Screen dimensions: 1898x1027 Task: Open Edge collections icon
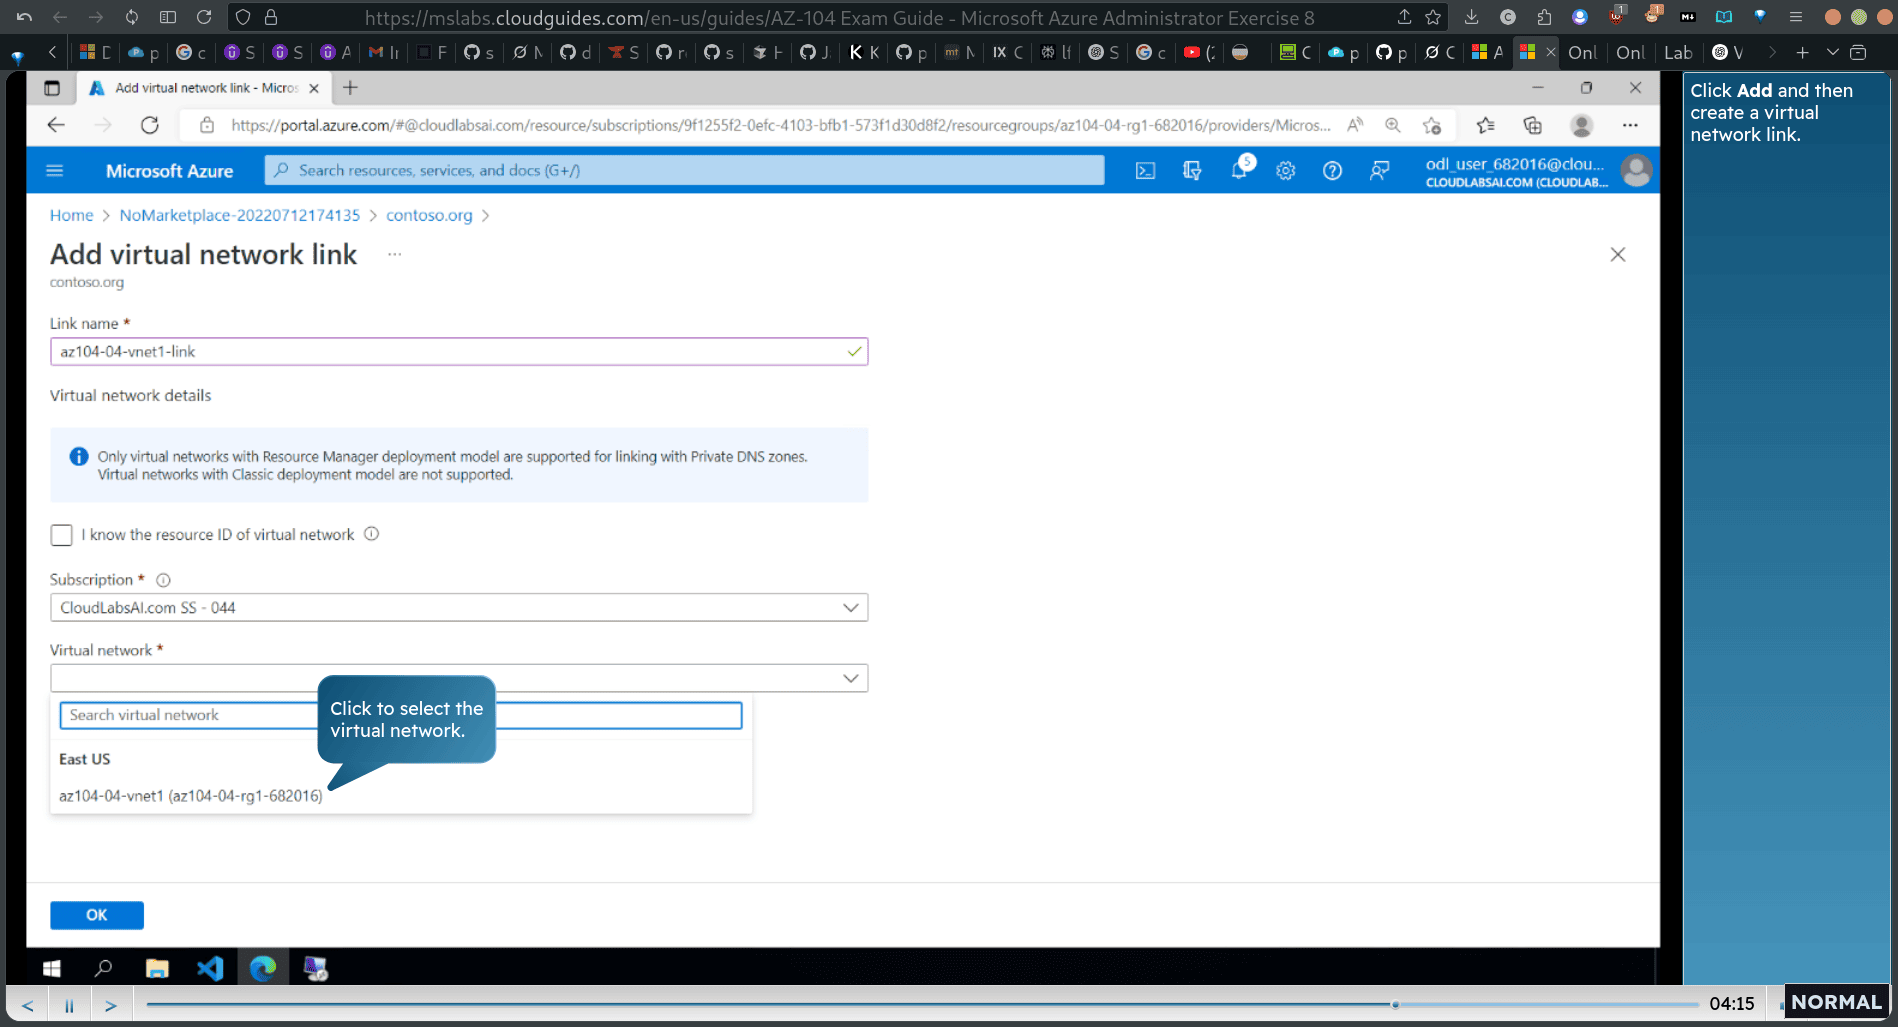point(1532,125)
